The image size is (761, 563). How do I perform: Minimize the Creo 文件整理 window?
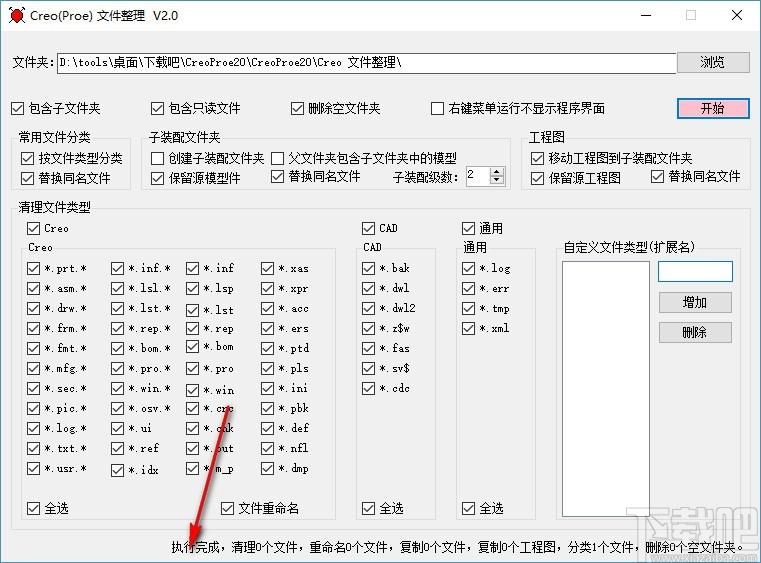pyautogui.click(x=646, y=16)
